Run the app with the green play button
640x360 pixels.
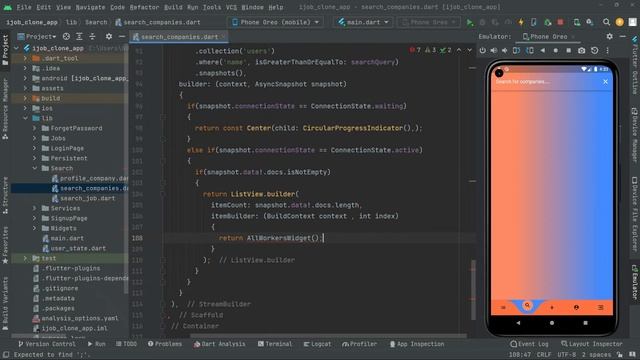click(470, 22)
